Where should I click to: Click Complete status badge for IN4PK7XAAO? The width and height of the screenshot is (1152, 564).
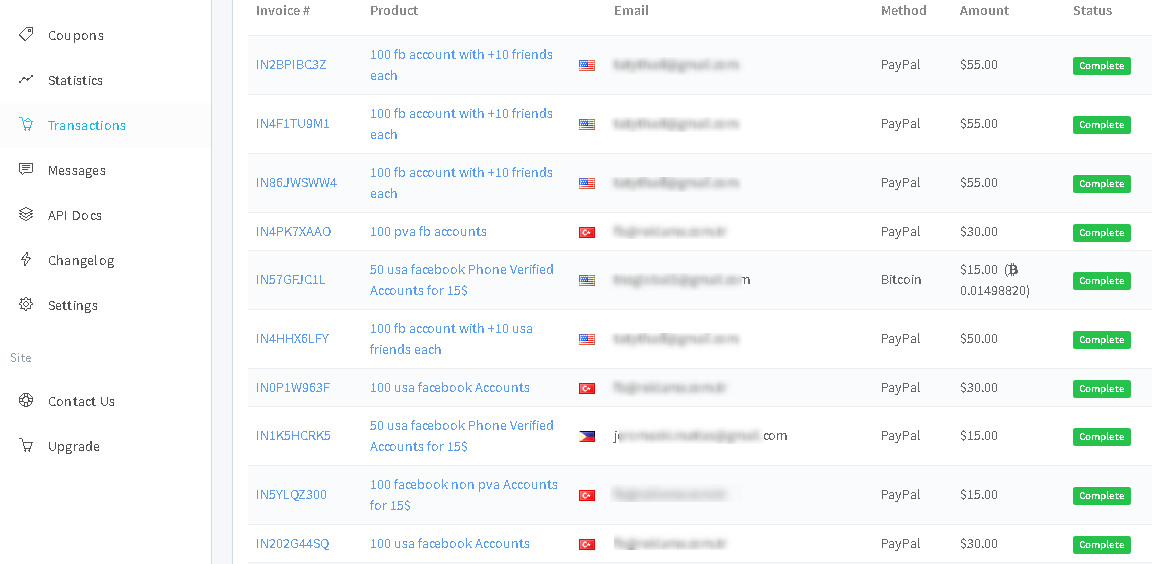pyautogui.click(x=1101, y=233)
